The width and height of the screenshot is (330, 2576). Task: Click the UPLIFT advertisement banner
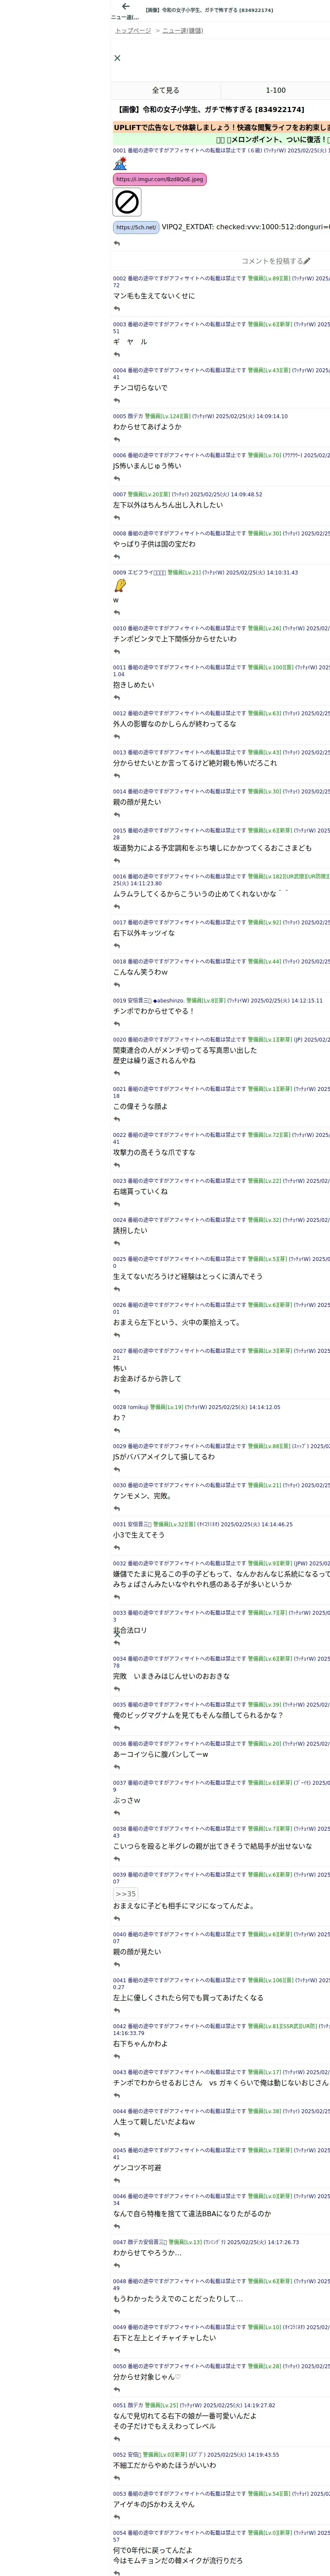tap(221, 128)
